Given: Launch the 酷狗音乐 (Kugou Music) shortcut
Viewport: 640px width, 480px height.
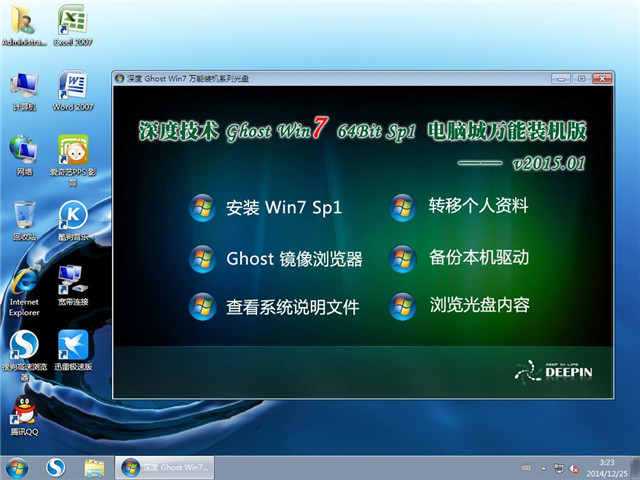Looking at the screenshot, I should pos(73,220).
